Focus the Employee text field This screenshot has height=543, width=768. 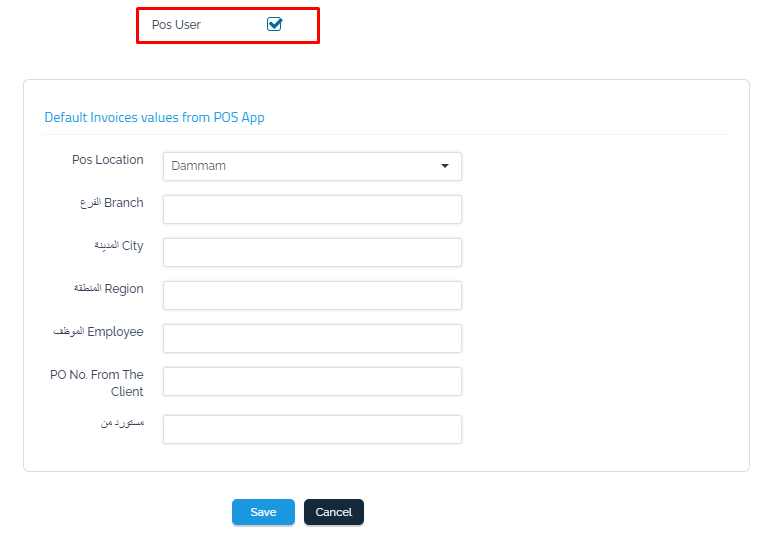tap(311, 338)
